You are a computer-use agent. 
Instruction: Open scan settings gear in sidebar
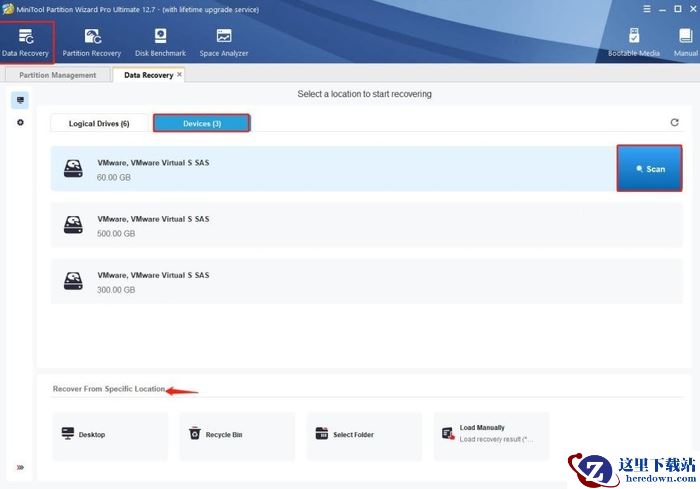click(20, 122)
